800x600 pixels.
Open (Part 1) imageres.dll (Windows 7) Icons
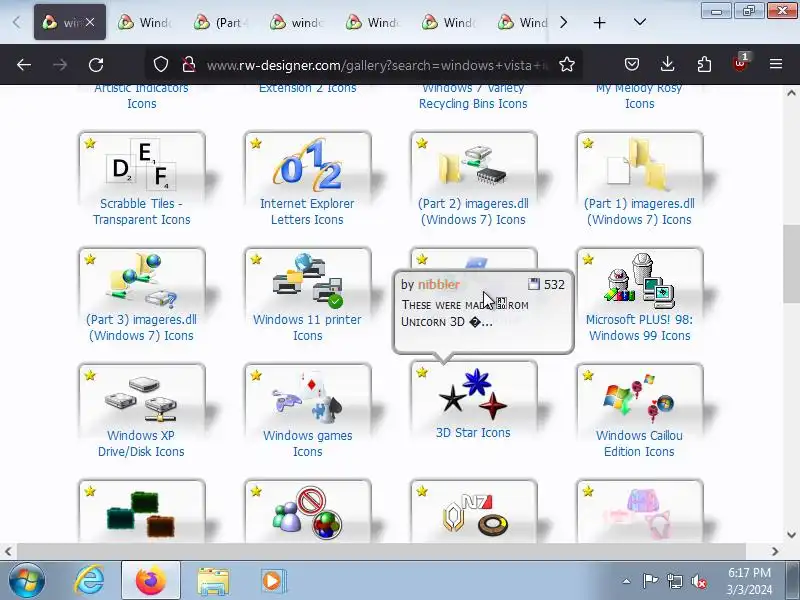tap(639, 212)
